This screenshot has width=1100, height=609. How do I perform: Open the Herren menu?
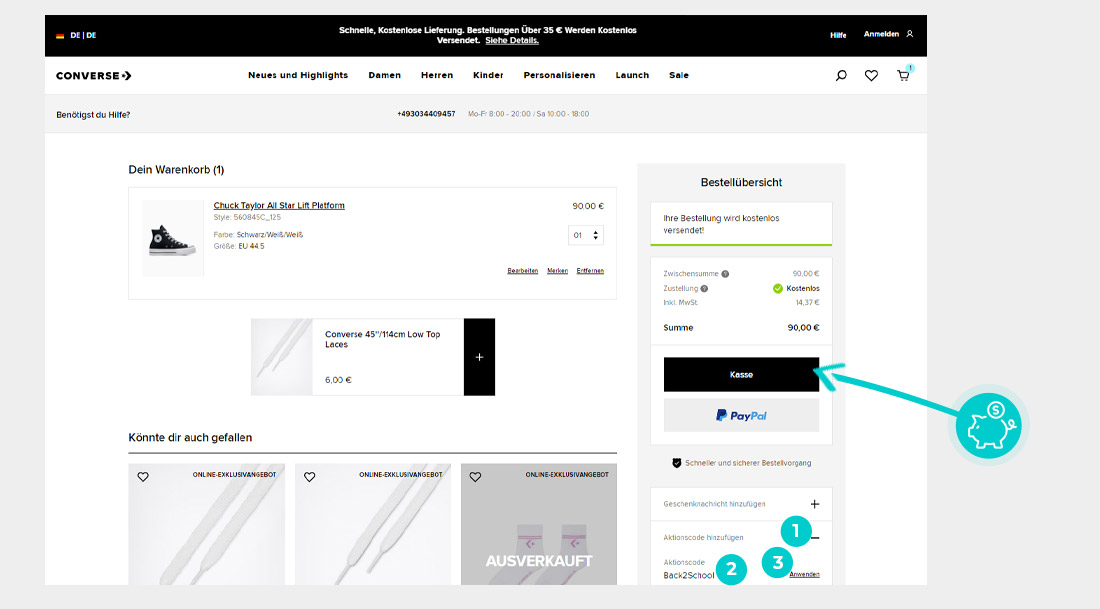(x=437, y=75)
